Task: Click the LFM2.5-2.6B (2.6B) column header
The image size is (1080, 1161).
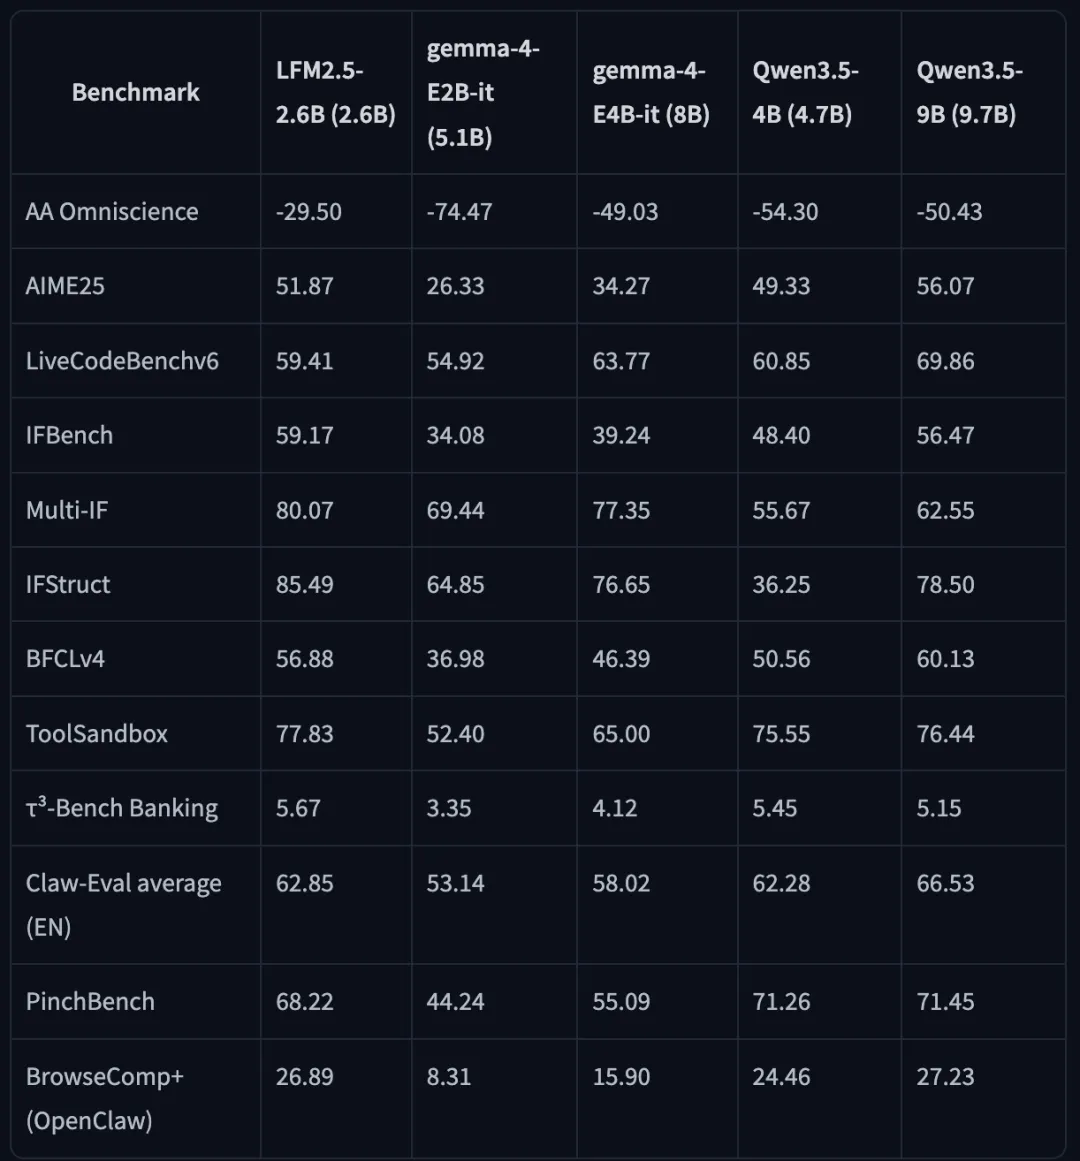Action: [x=335, y=93]
